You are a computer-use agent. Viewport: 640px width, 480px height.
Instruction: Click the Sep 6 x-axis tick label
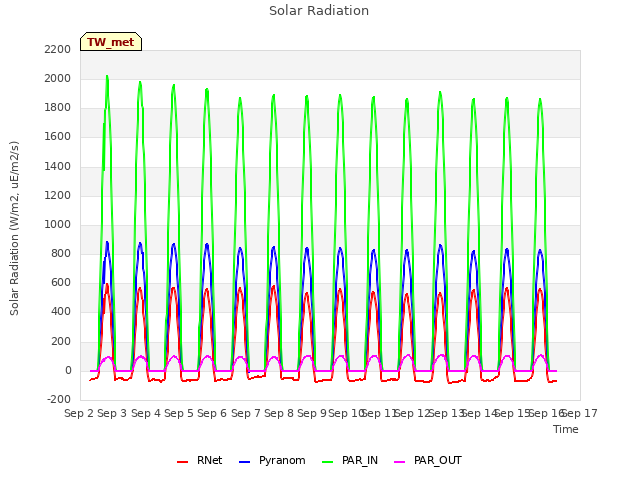tap(212, 413)
